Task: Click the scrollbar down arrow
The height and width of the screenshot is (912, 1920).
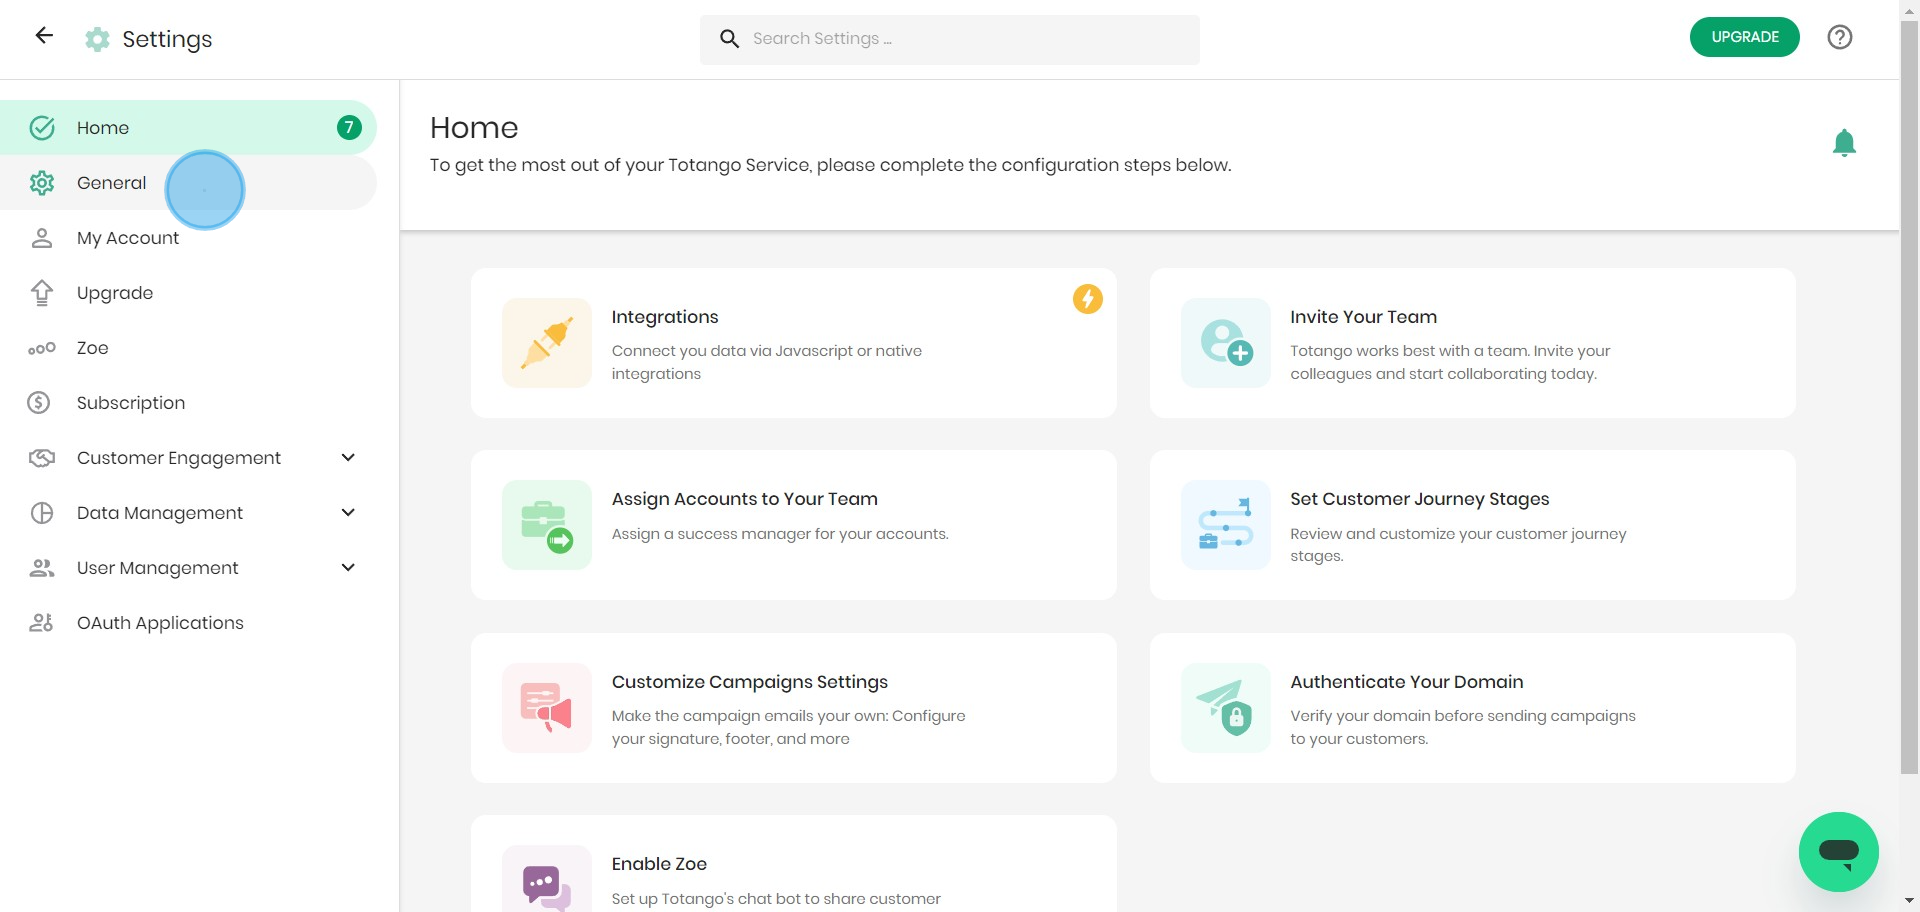Action: coord(1910,902)
